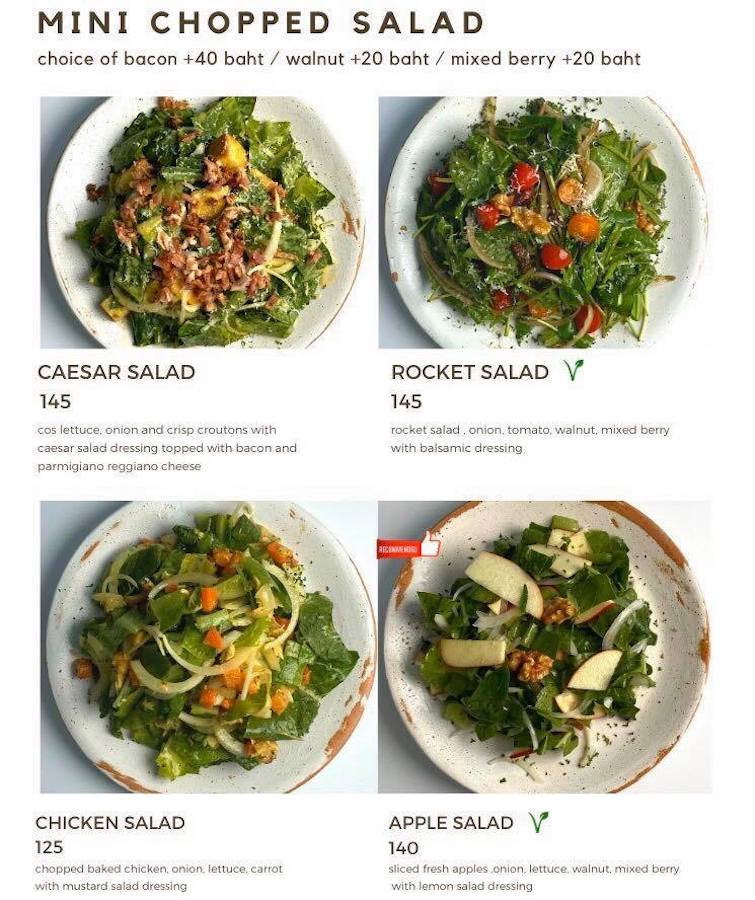755x900 pixels.
Task: Click the Caesar Salad price 145
Action: [x=55, y=401]
